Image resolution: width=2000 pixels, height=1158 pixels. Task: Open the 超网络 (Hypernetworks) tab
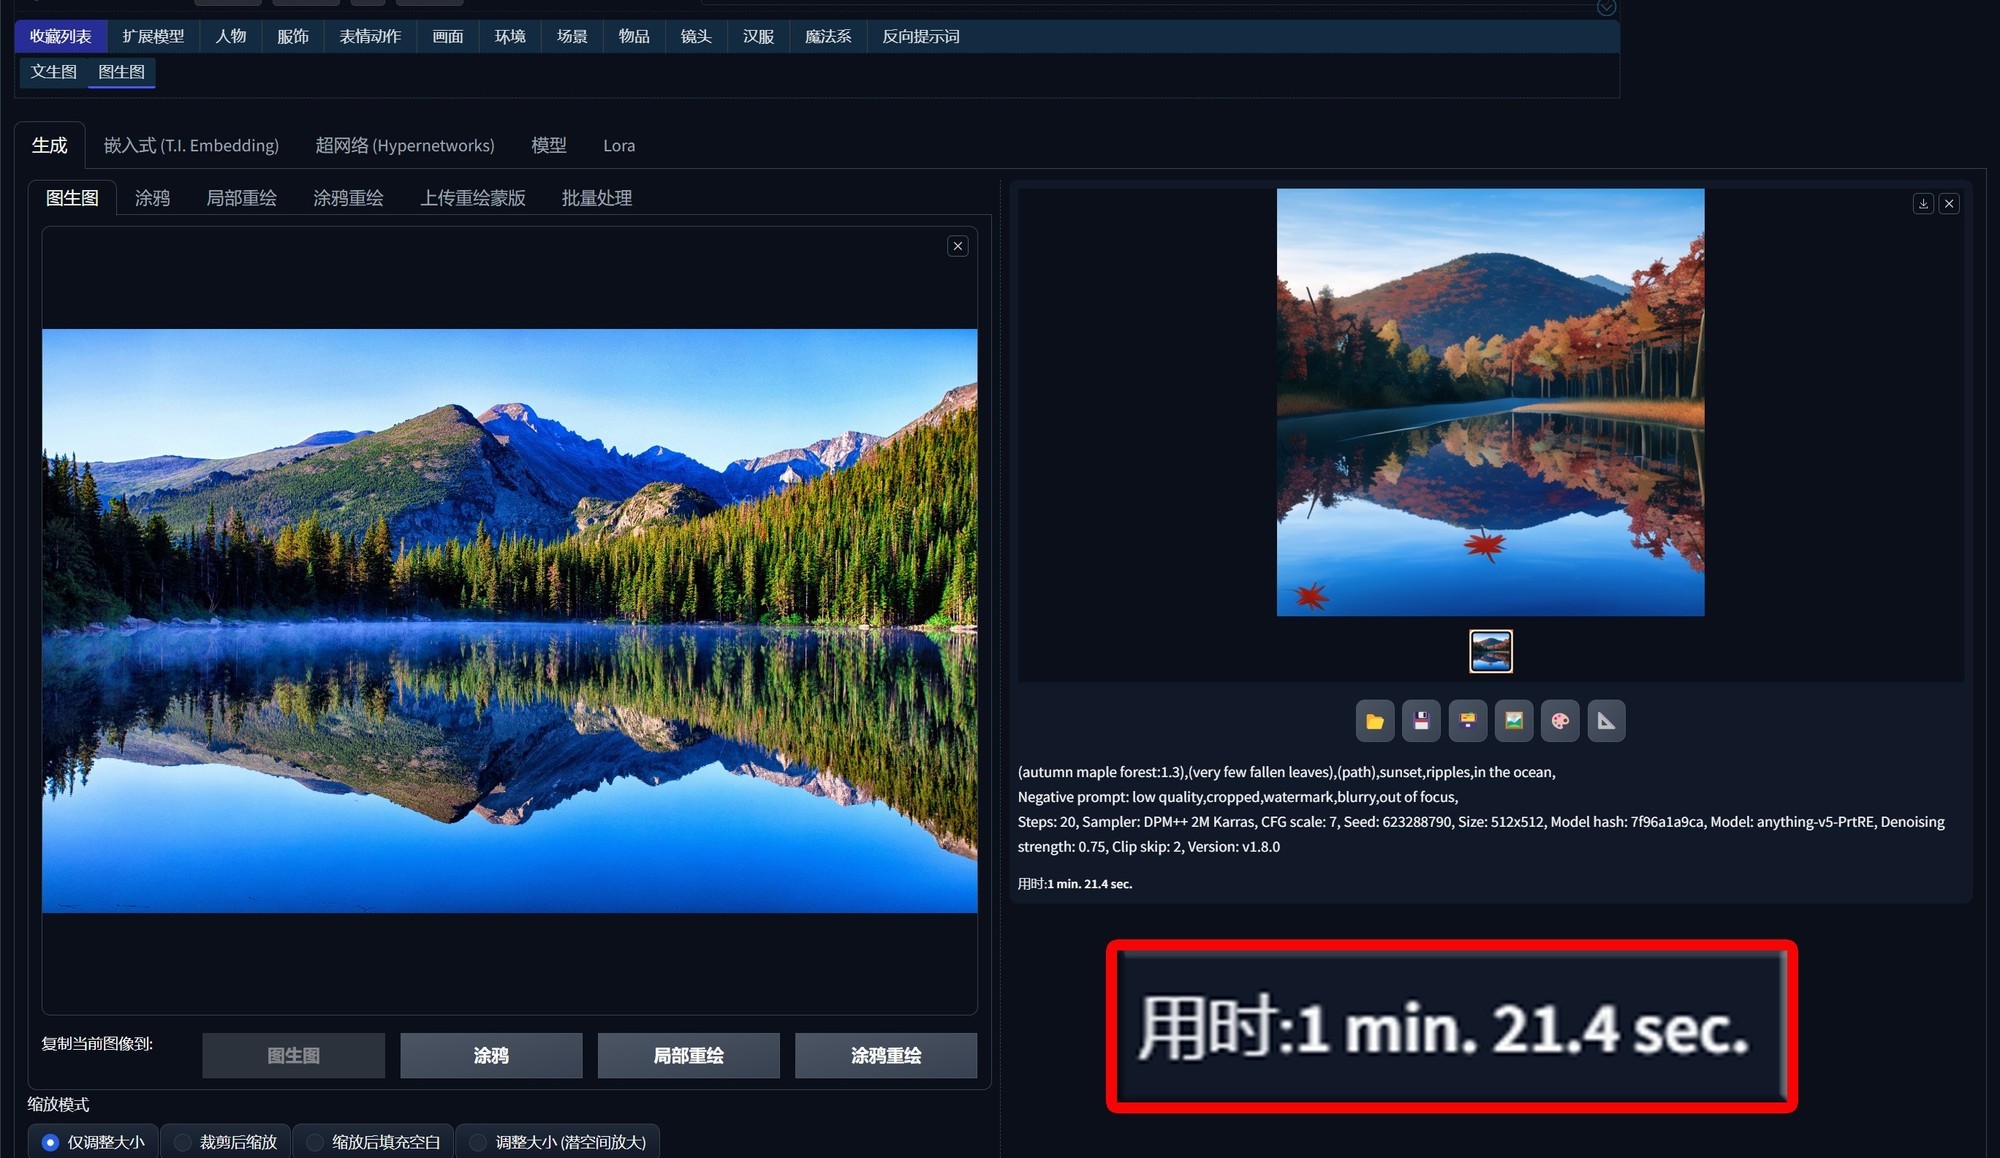(x=405, y=146)
